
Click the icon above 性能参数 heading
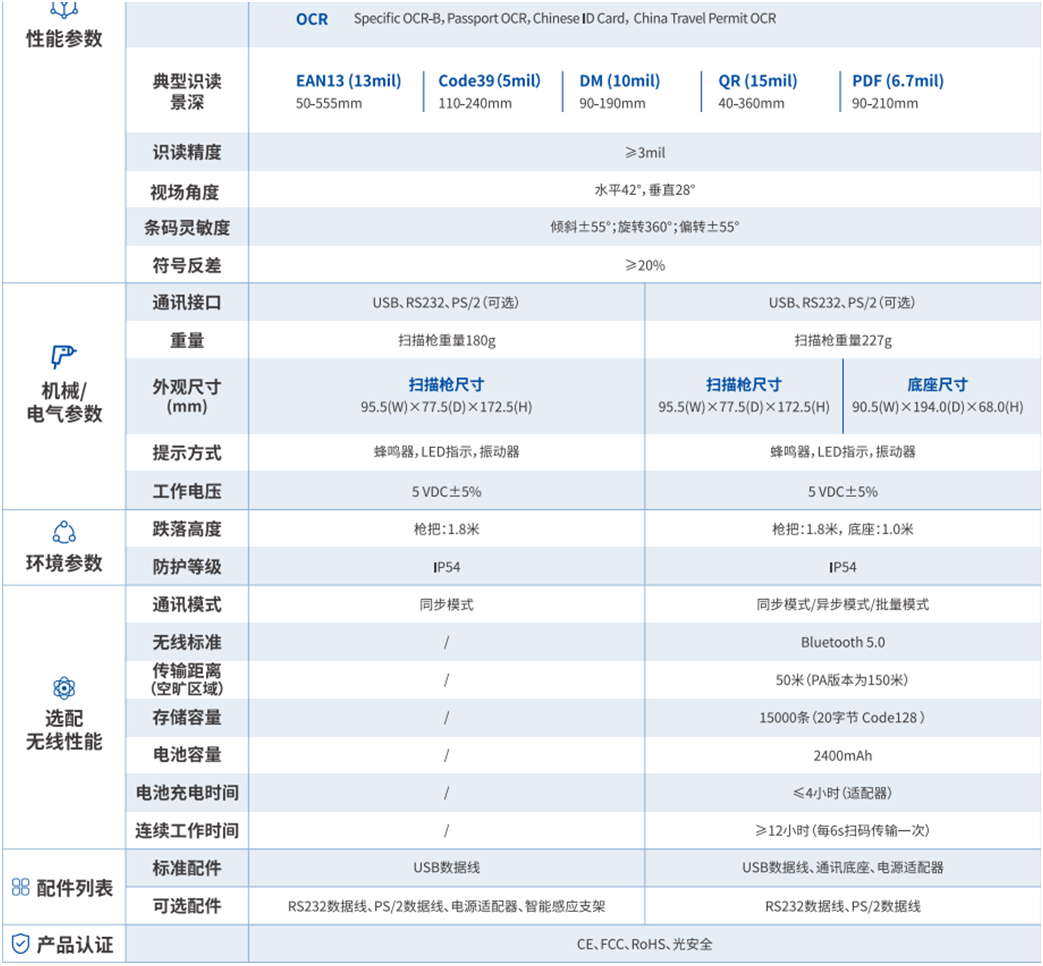(64, 9)
